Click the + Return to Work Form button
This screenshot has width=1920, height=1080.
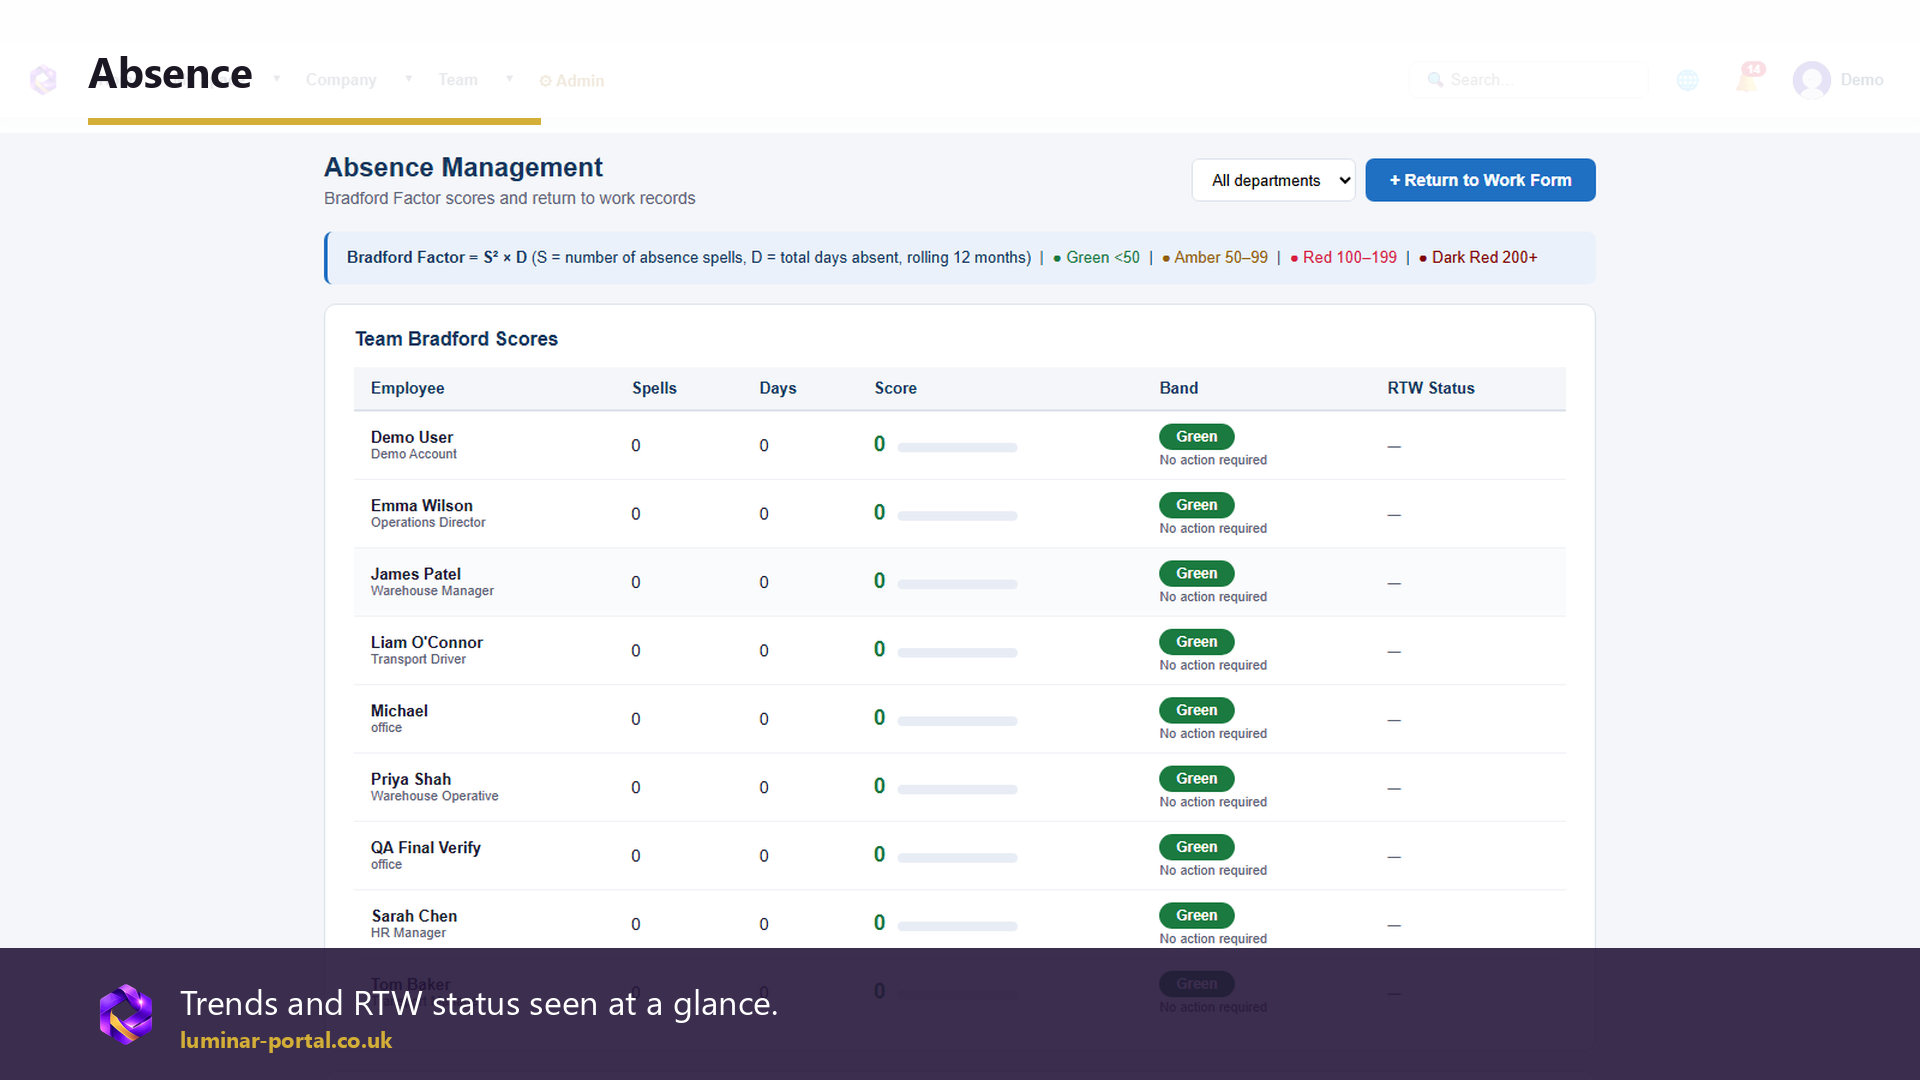tap(1480, 180)
